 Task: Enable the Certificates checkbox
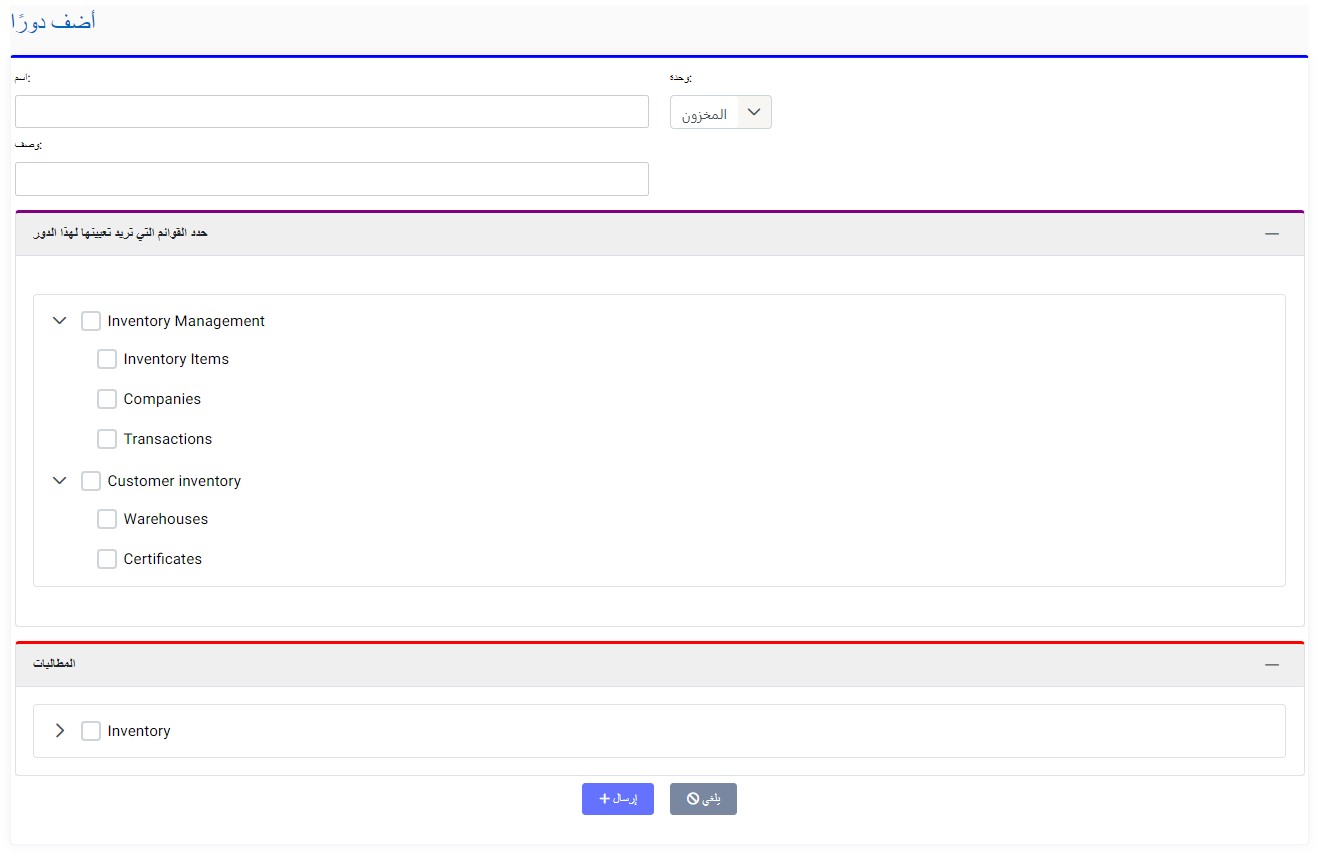107,559
